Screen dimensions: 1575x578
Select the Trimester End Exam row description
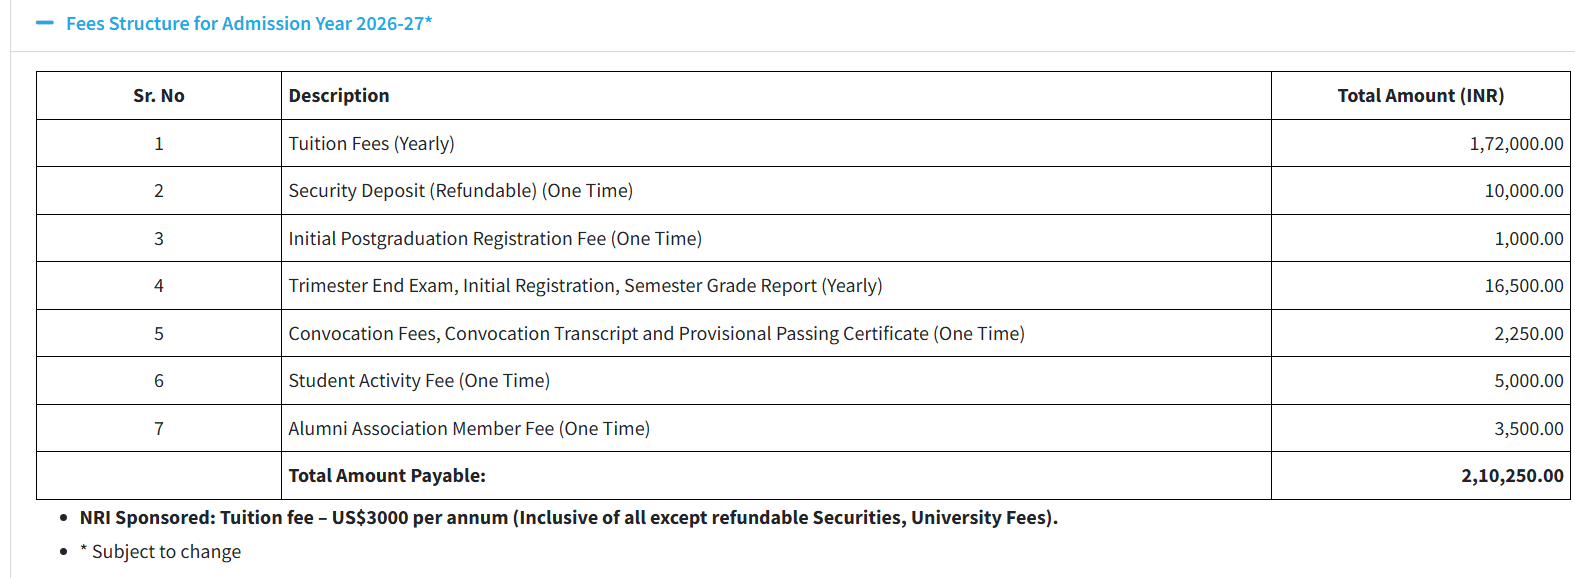[585, 286]
